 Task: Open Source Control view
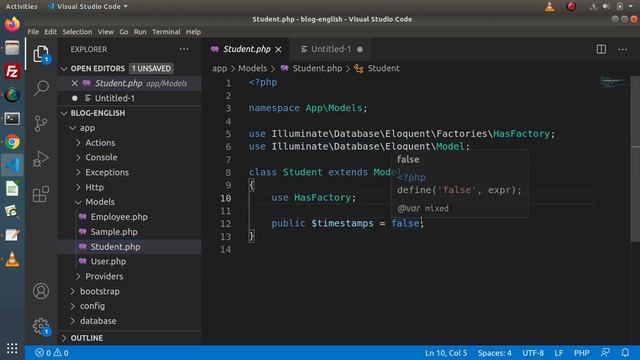(41, 123)
